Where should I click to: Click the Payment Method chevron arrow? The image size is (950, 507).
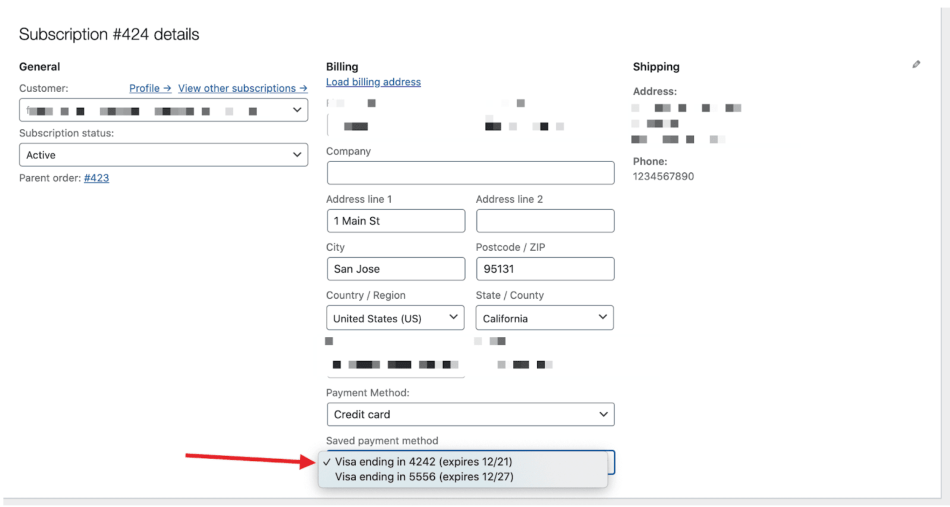[603, 414]
